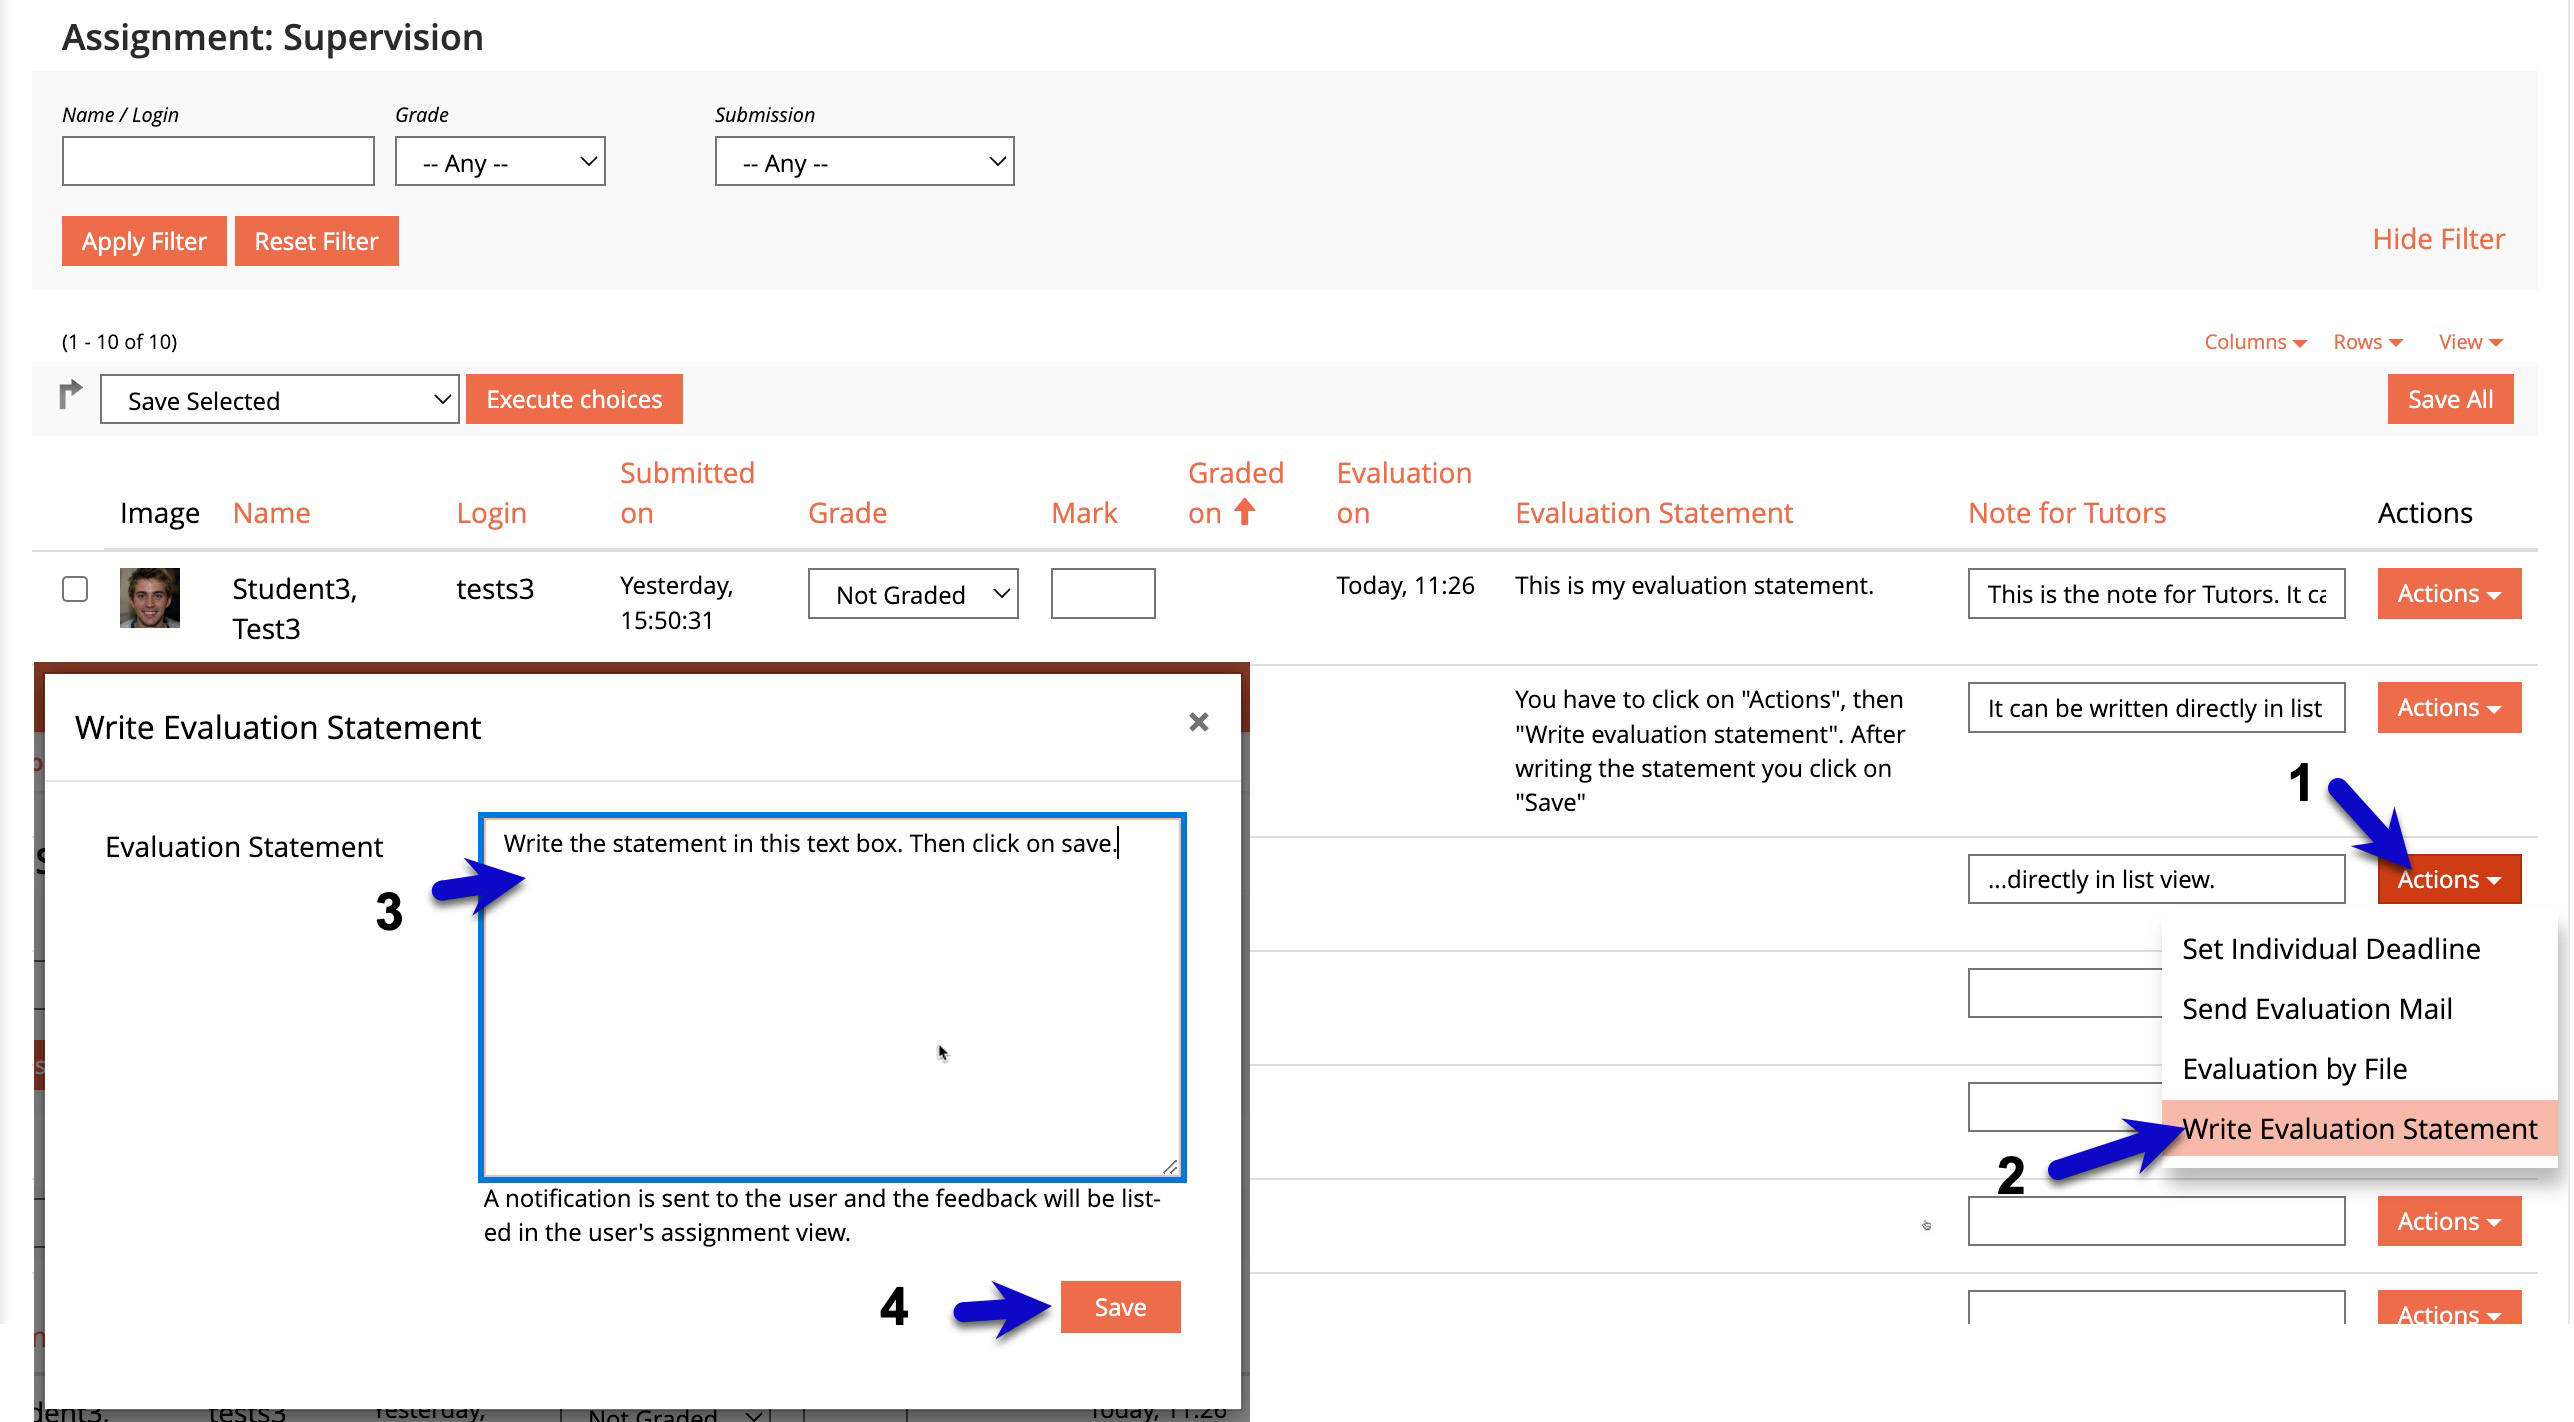Viewport: 2574px width, 1422px height.
Task: Choose Evaluation by File option
Action: (x=2294, y=1069)
